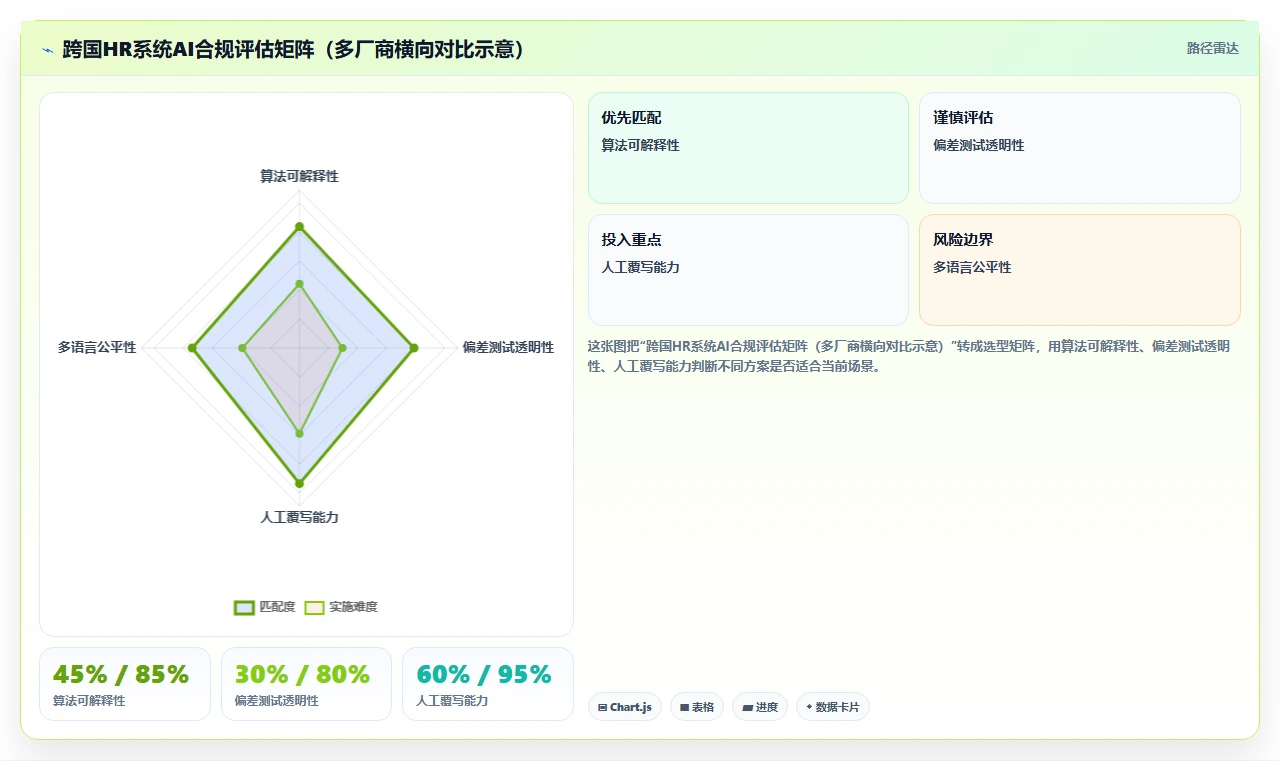Click 算法可解释性 text in 优先匹配 card

click(x=640, y=145)
